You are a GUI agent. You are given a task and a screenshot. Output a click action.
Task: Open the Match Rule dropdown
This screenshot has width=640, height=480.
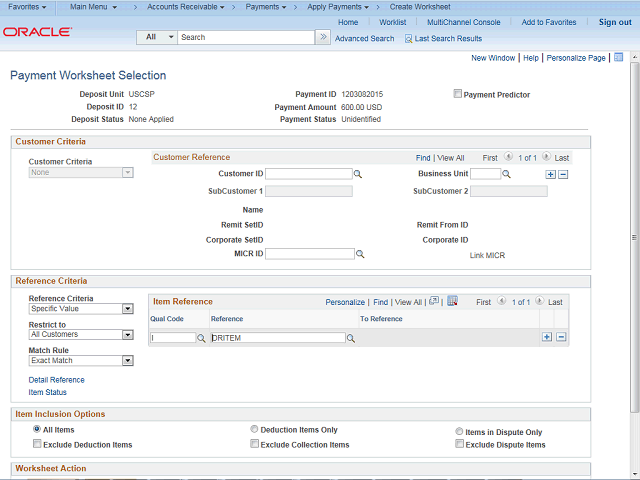tap(127, 360)
